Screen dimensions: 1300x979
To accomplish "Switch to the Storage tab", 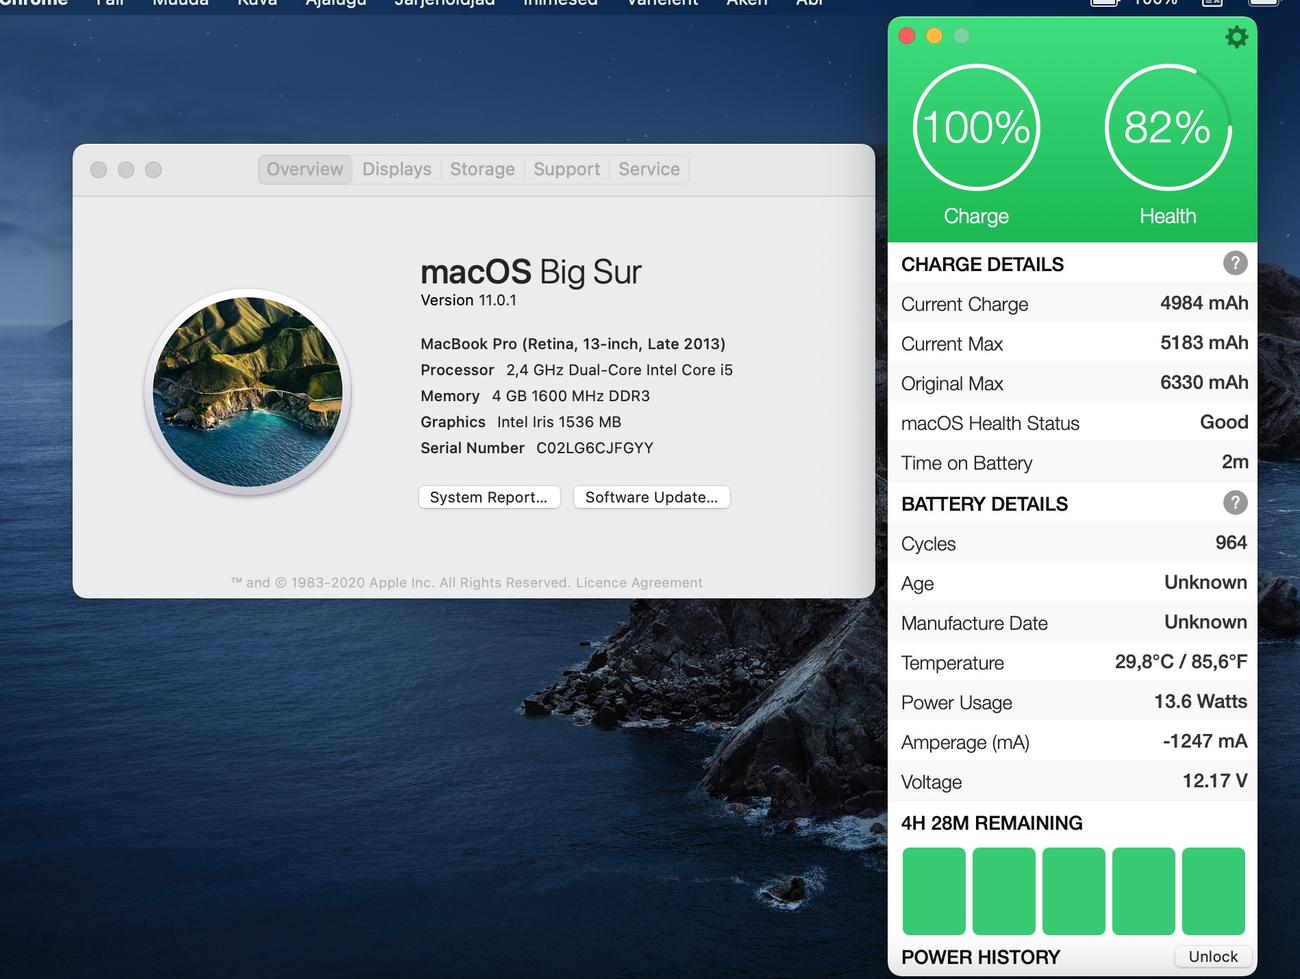I will [482, 169].
